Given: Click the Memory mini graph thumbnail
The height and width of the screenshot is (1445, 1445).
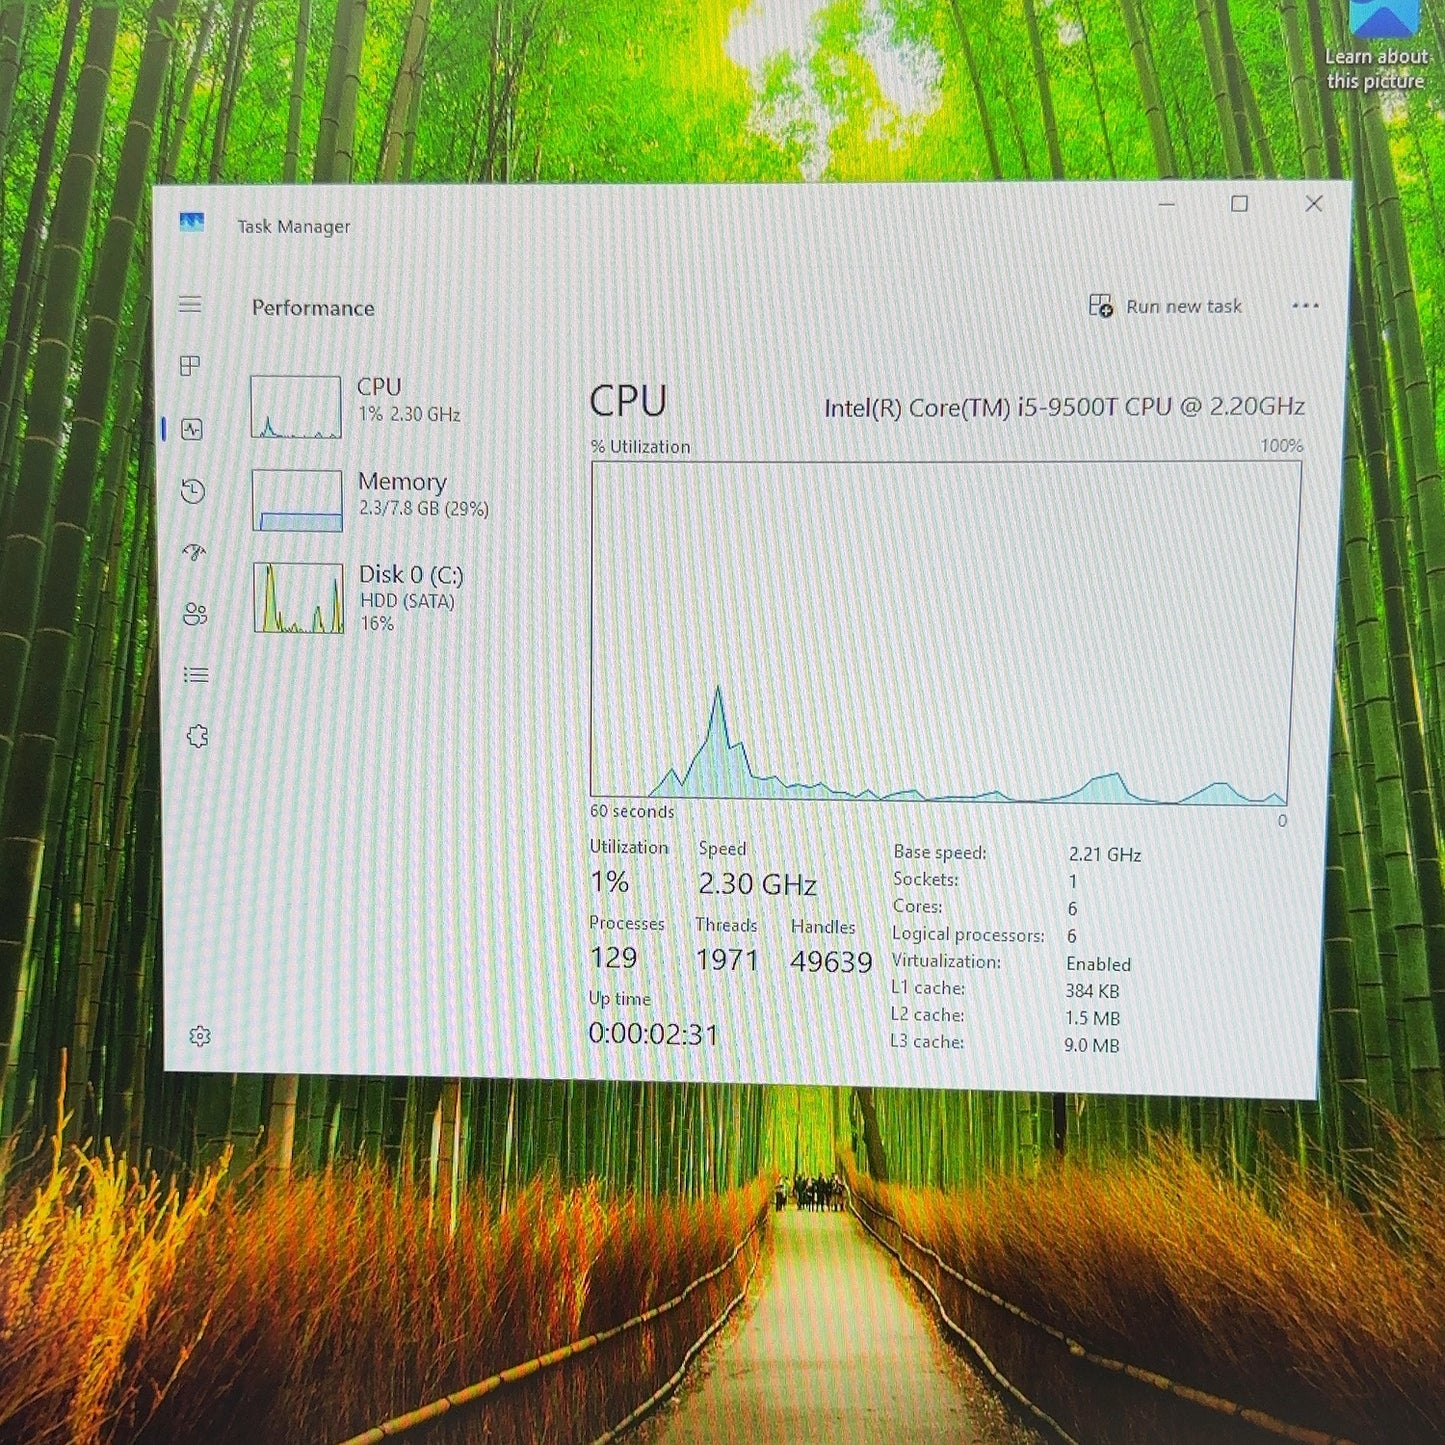Looking at the screenshot, I should [297, 500].
